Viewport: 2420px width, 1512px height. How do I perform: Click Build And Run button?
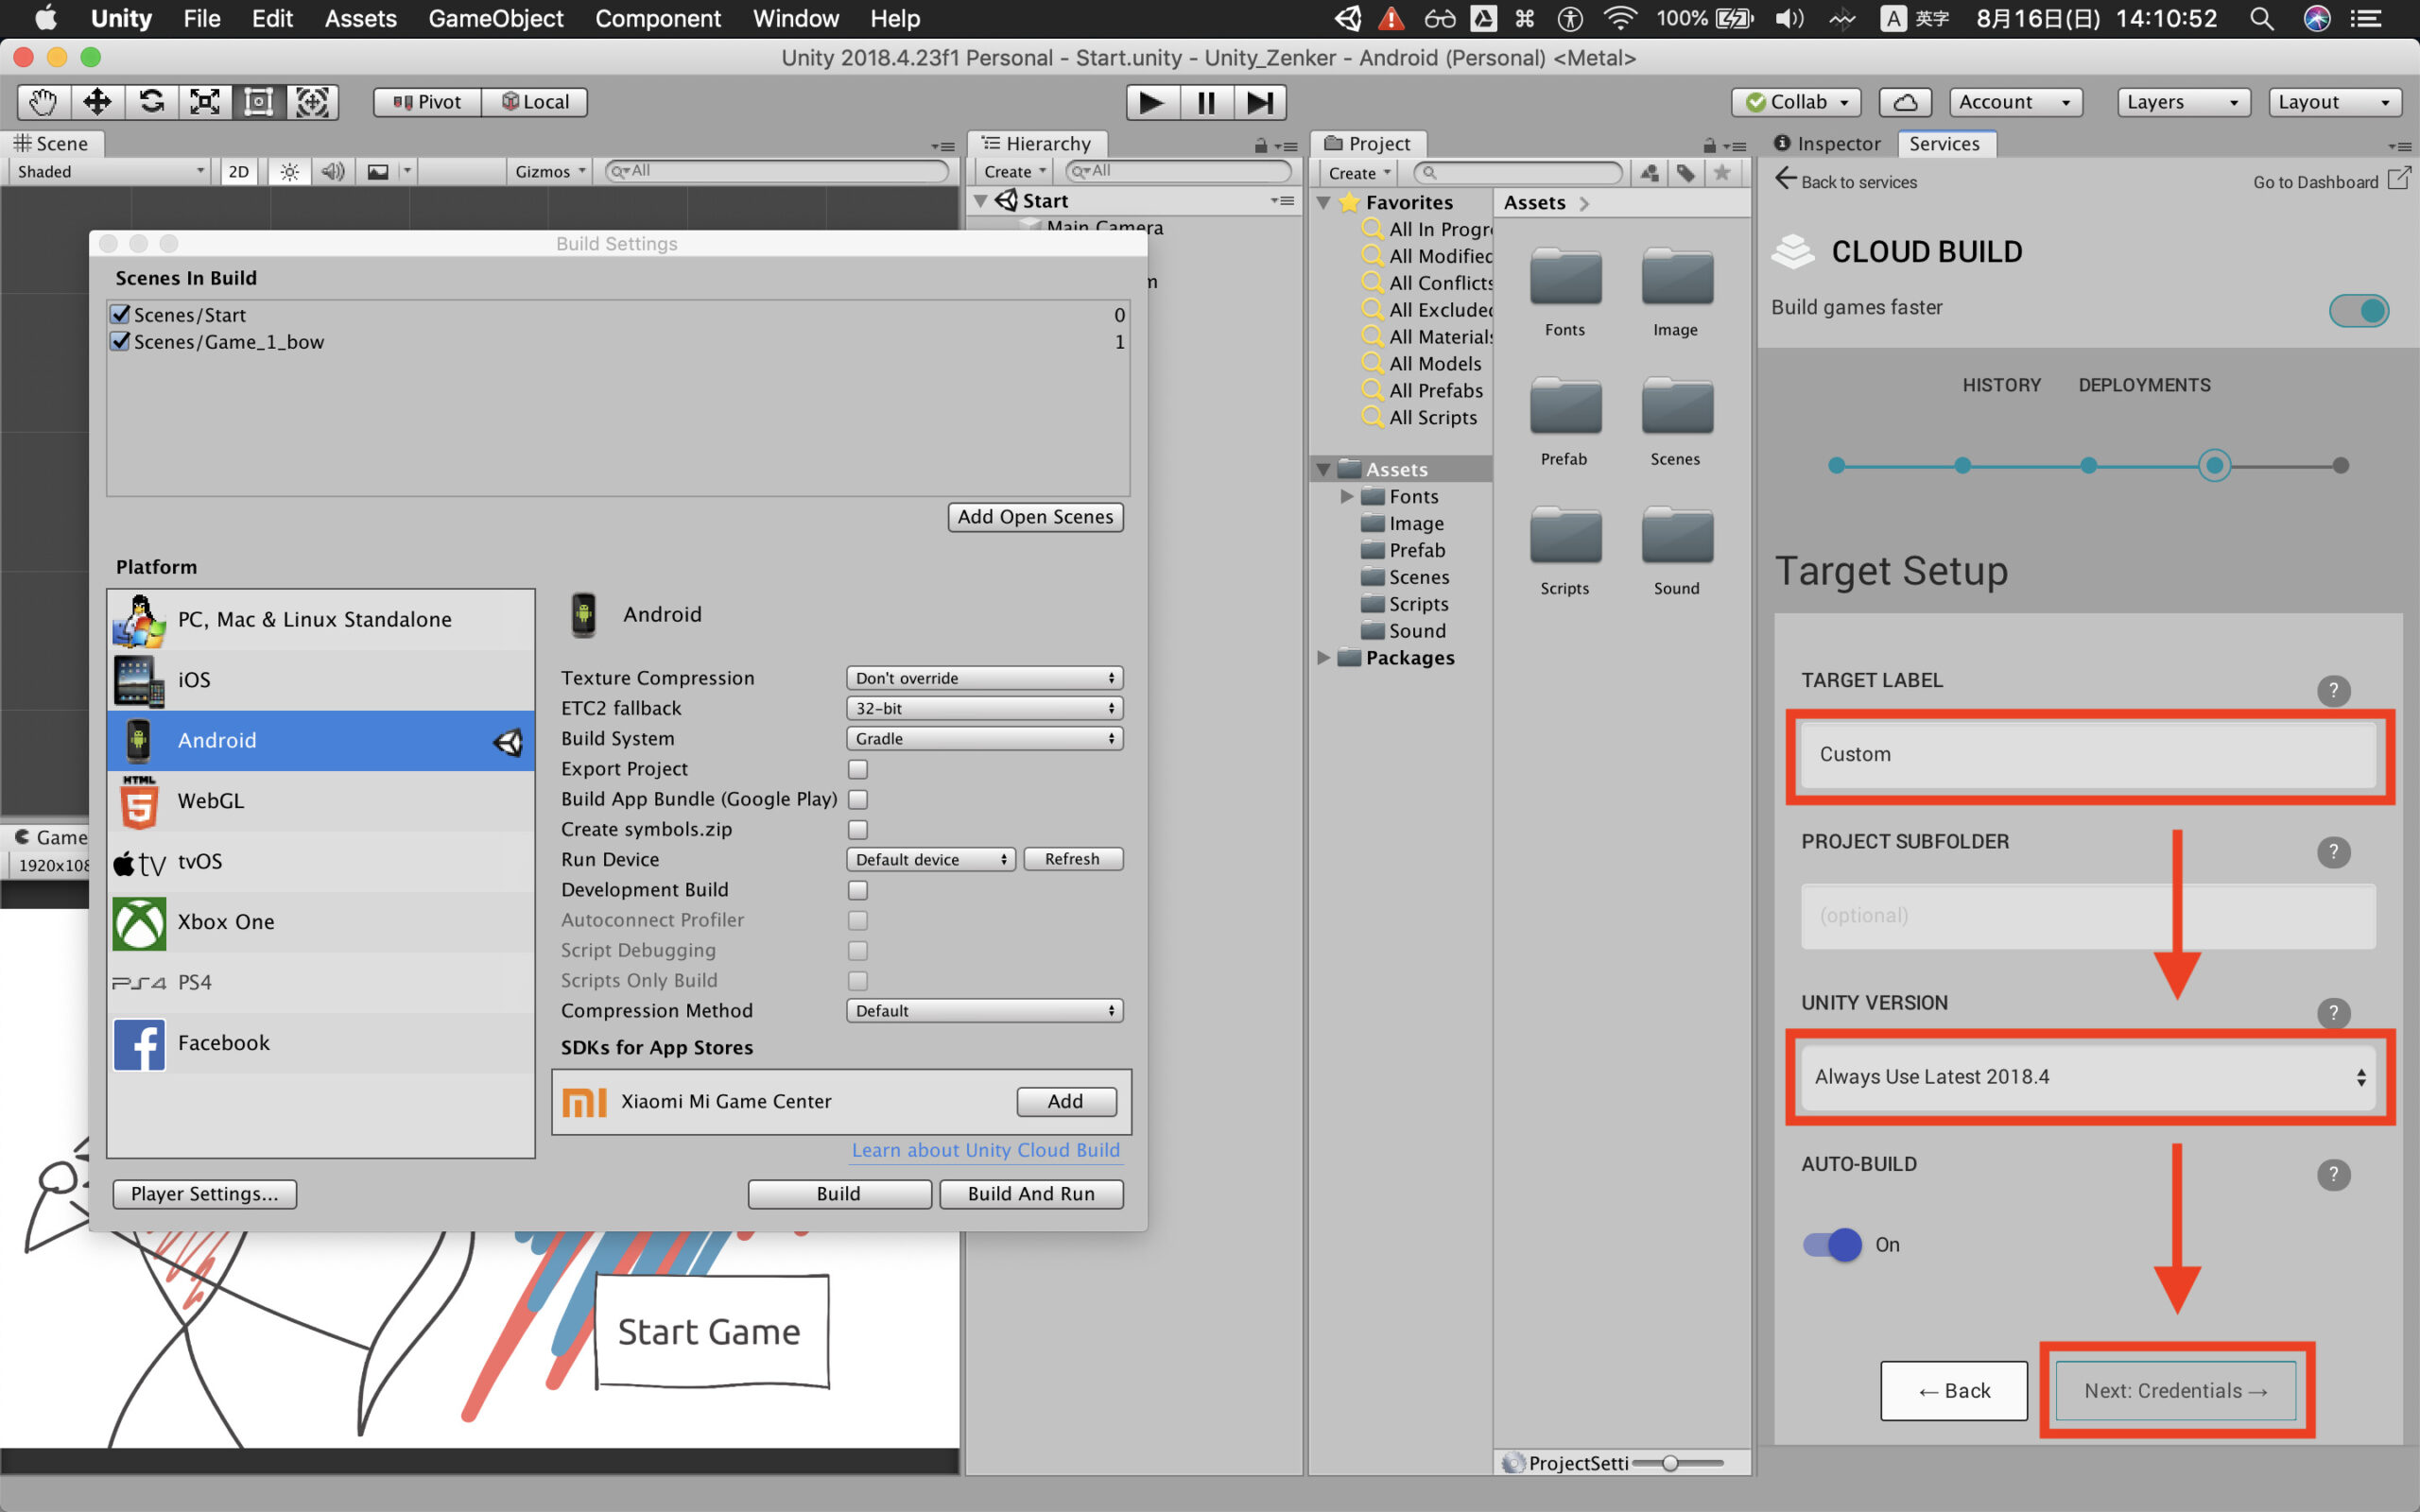point(1031,1194)
